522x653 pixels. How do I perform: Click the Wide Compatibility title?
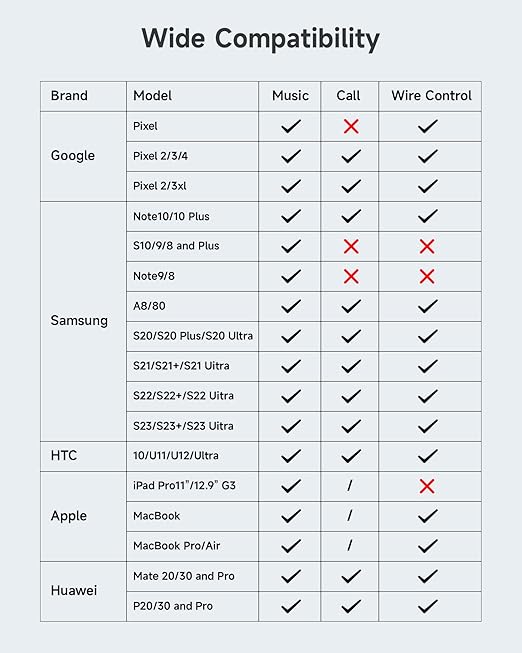[x=260, y=39]
